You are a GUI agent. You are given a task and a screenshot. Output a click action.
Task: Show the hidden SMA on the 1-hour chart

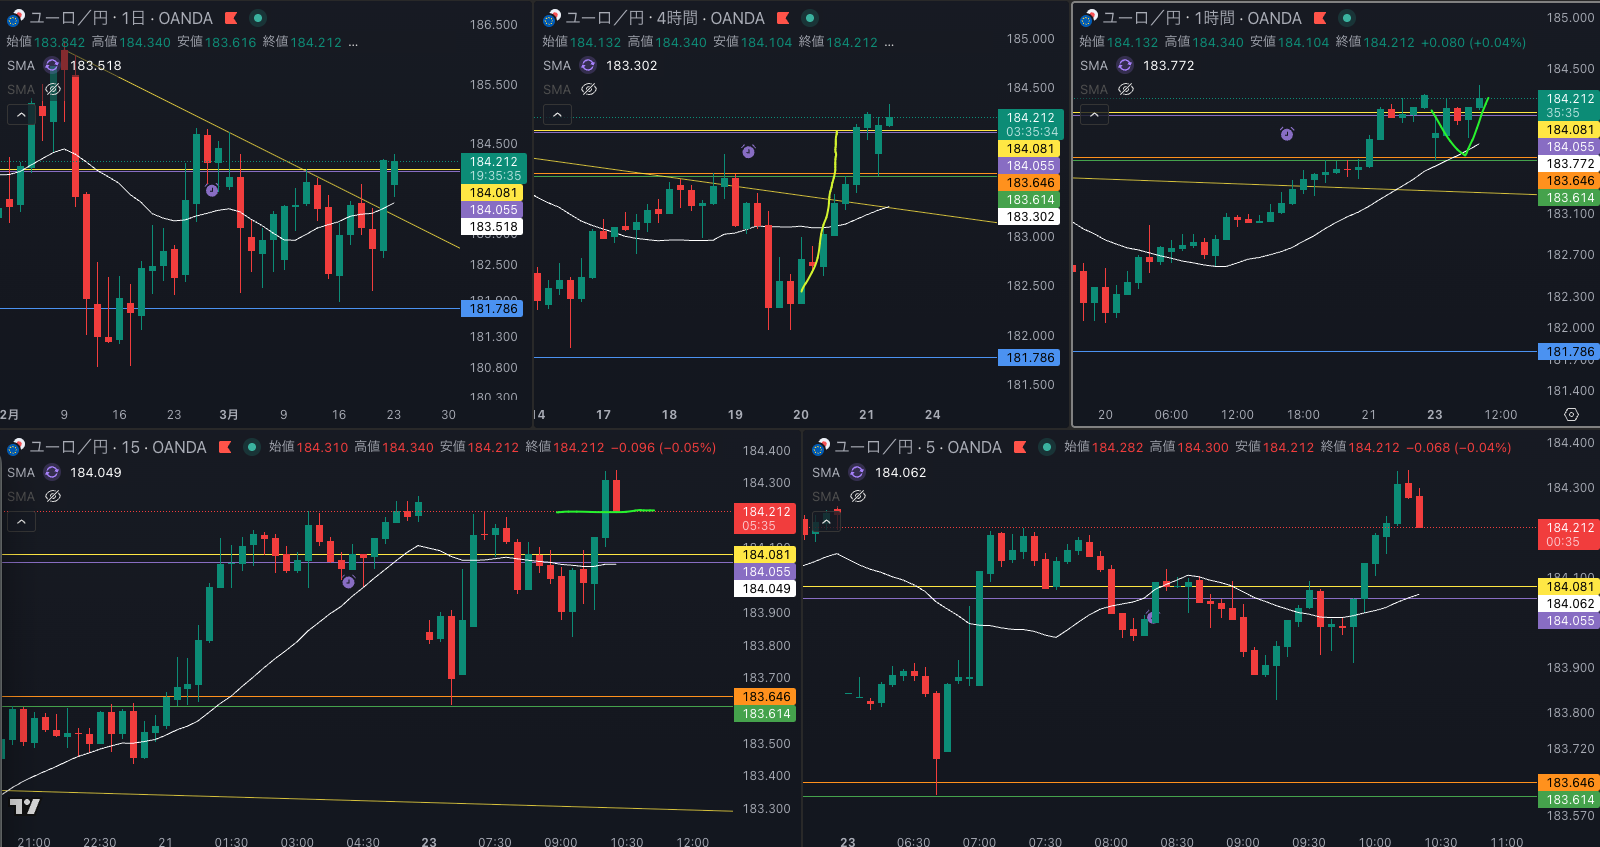tap(1126, 89)
